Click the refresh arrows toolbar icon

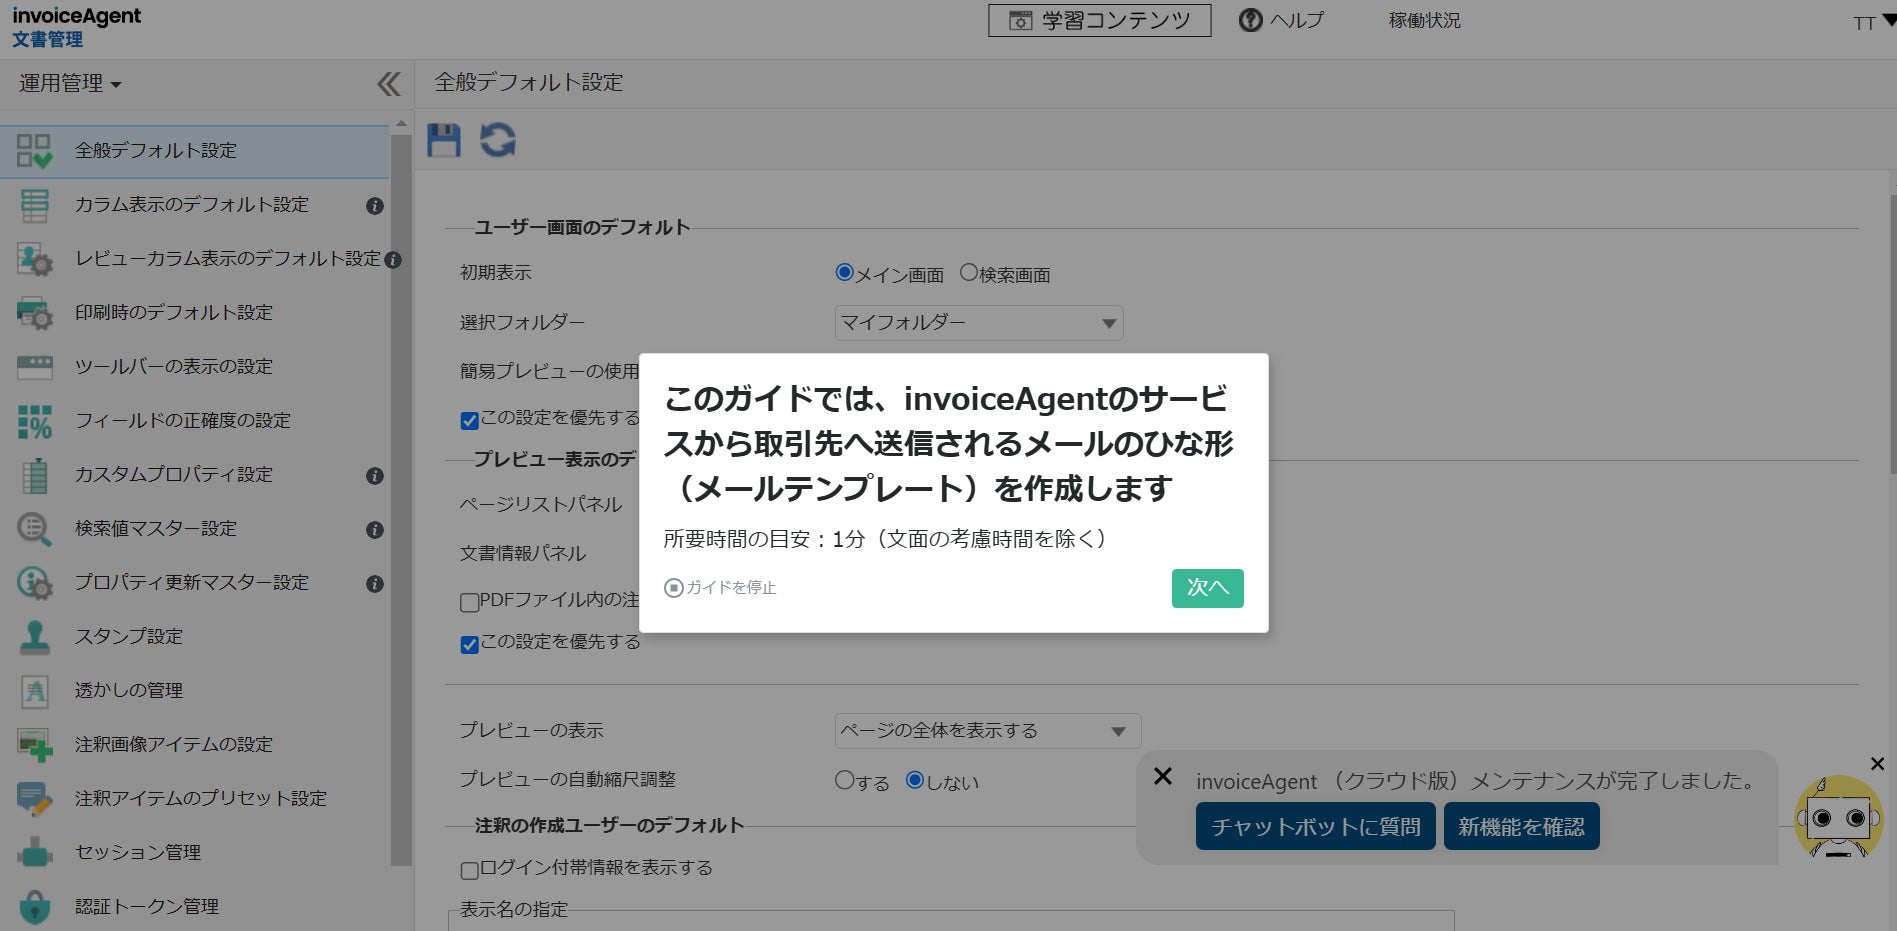[498, 141]
